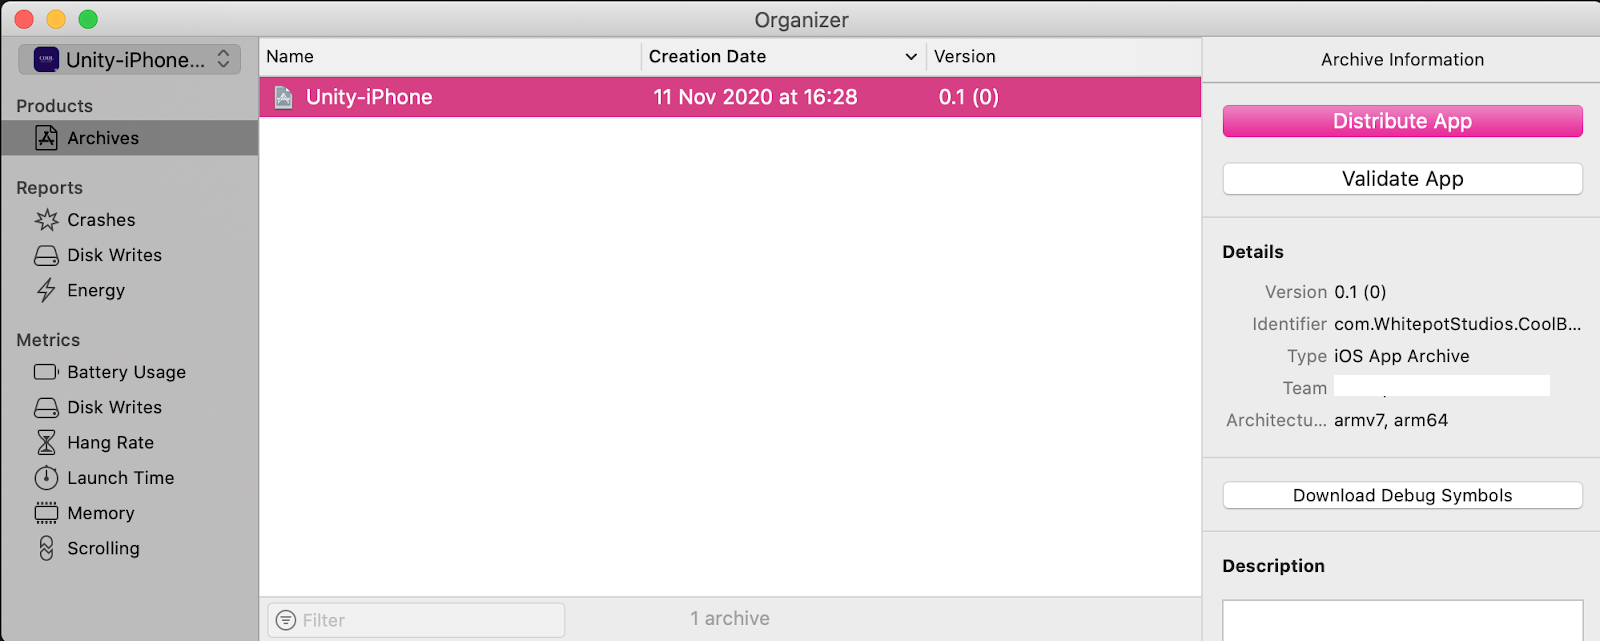Open the Crashes report label
Viewport: 1600px width, 641px height.
tap(101, 220)
